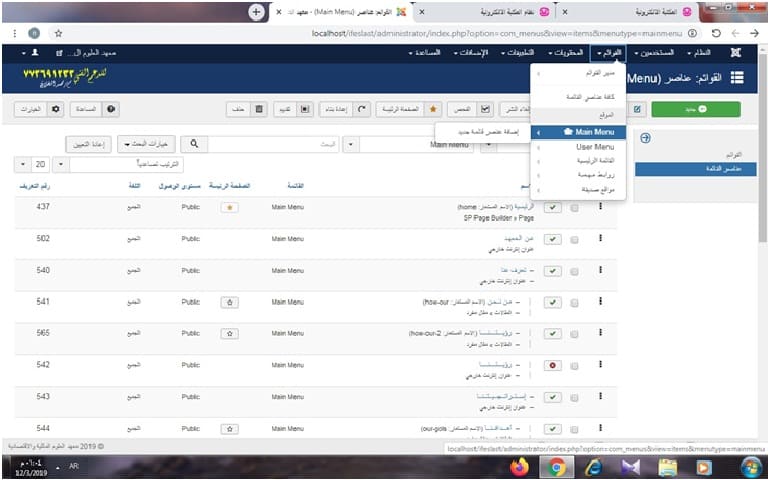
Task: Click the إعادة التعيين reset button
Action: pos(89,144)
